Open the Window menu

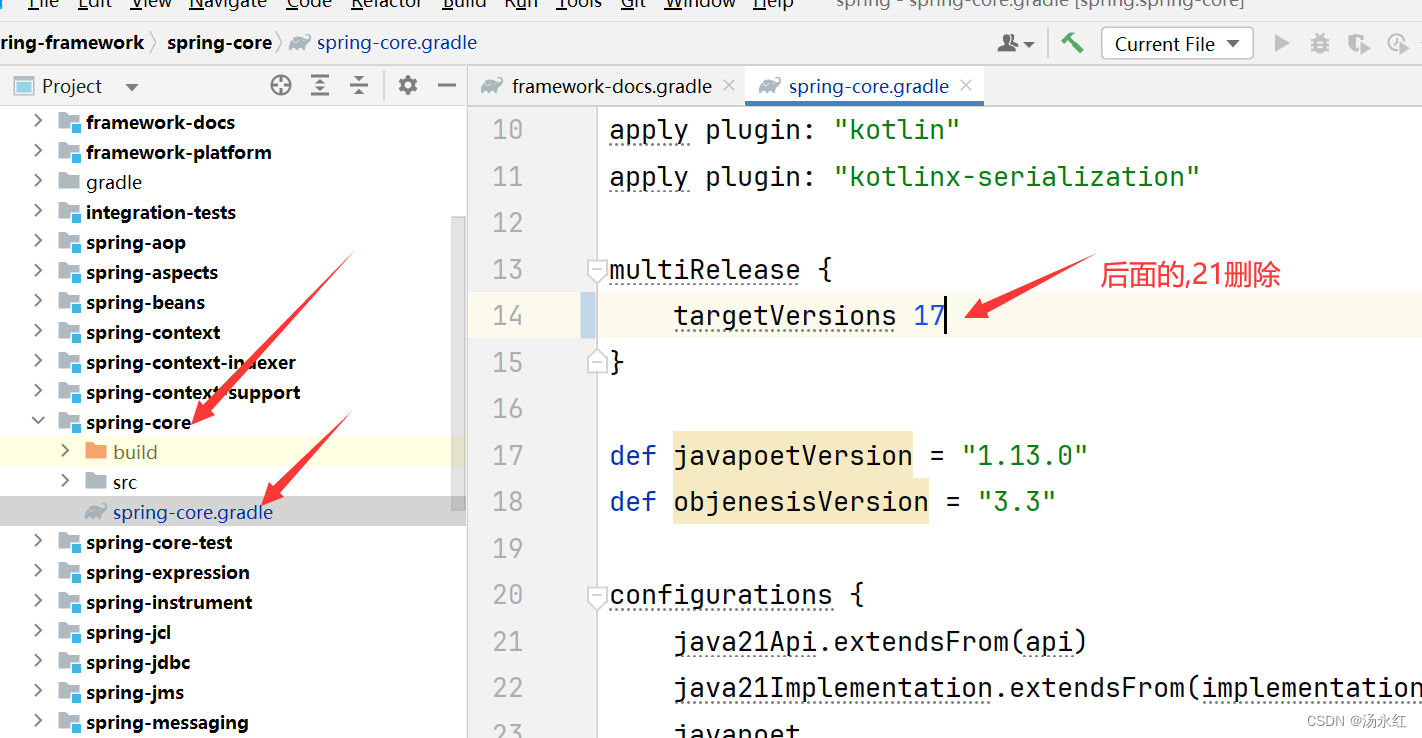click(700, 4)
